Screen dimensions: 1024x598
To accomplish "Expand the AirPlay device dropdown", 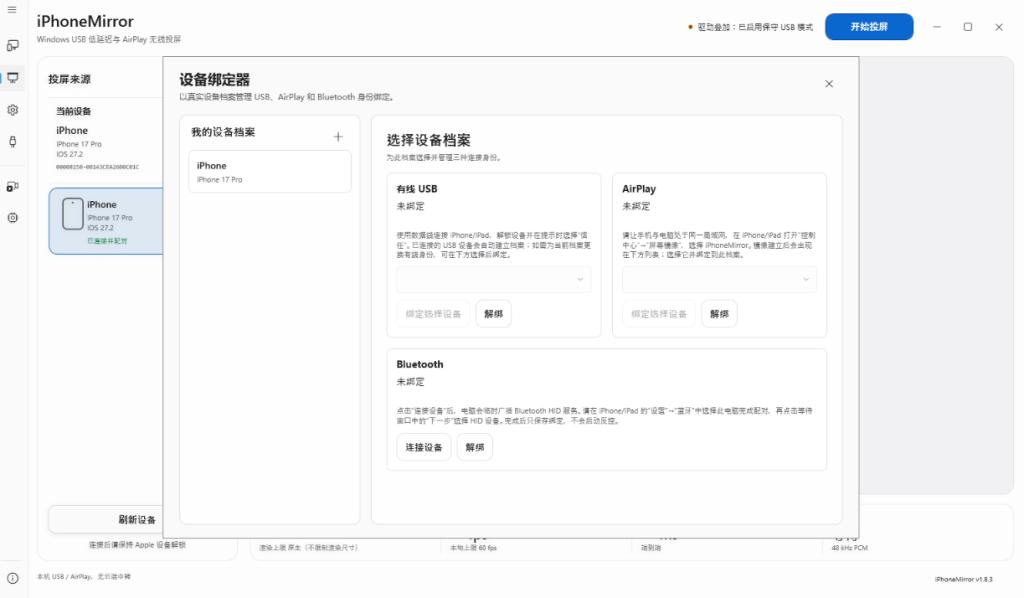I will (x=719, y=279).
